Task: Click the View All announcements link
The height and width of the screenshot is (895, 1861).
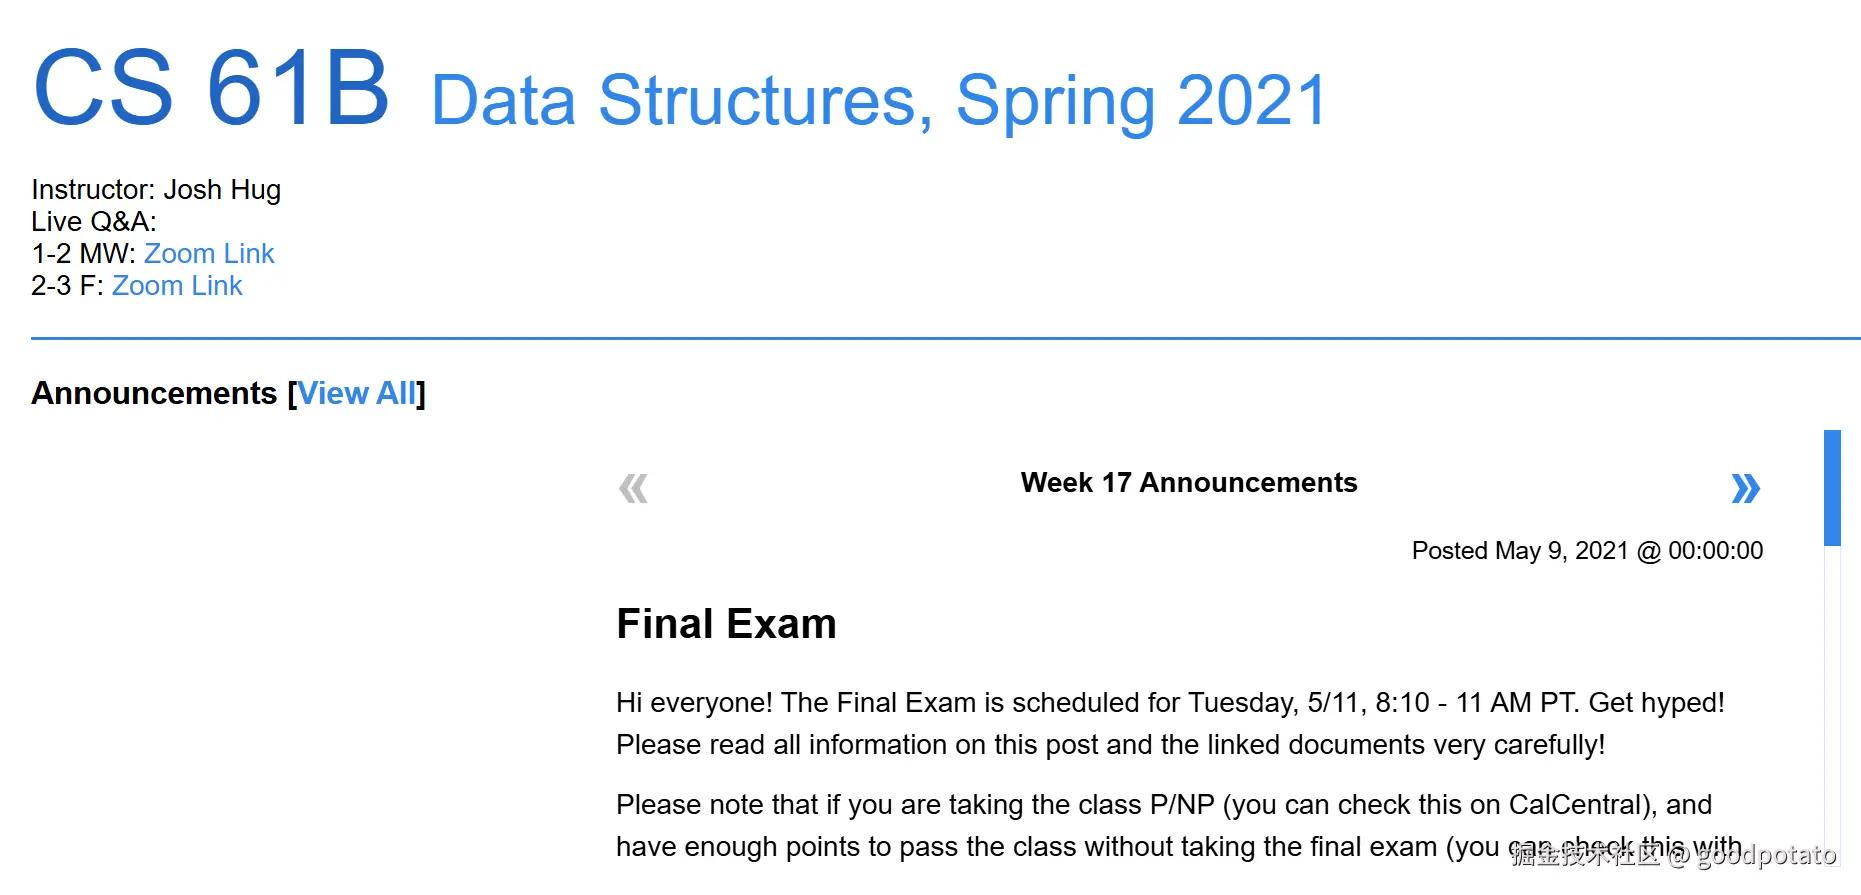Action: point(356,394)
